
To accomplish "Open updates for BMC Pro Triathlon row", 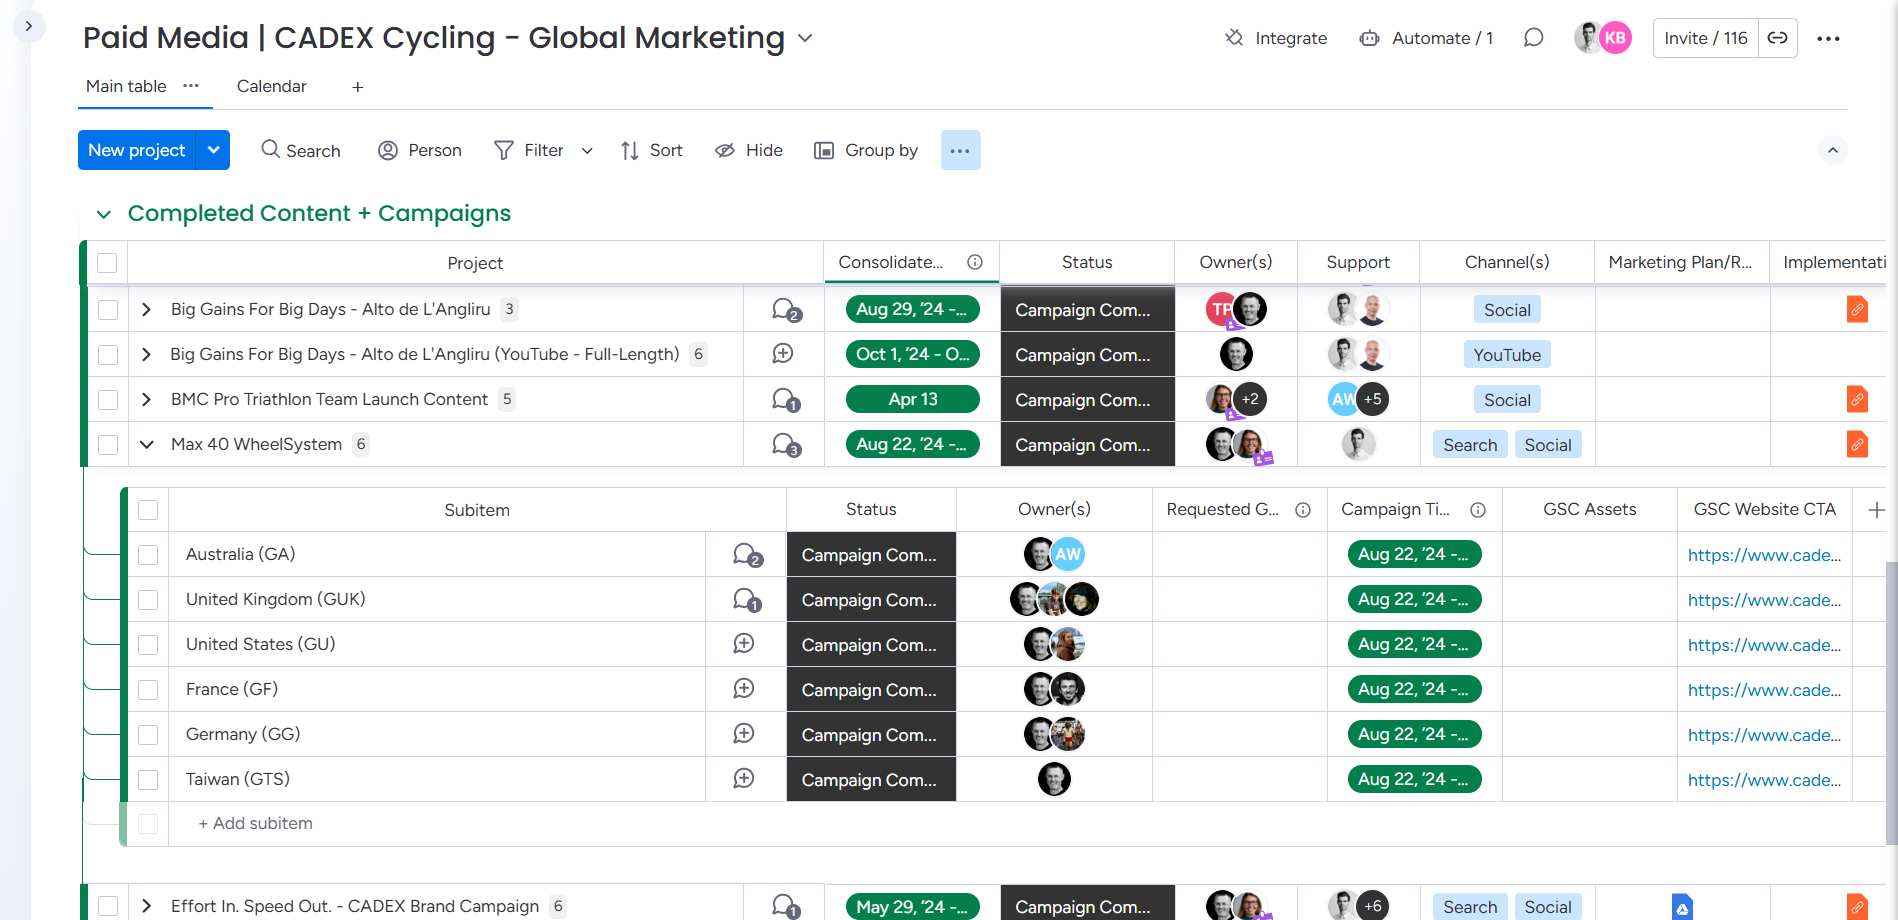I will 786,400.
